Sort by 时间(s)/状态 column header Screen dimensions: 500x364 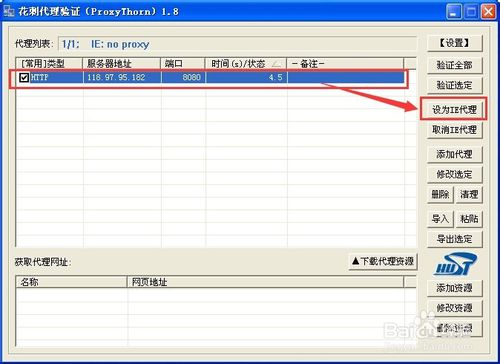tap(246, 64)
